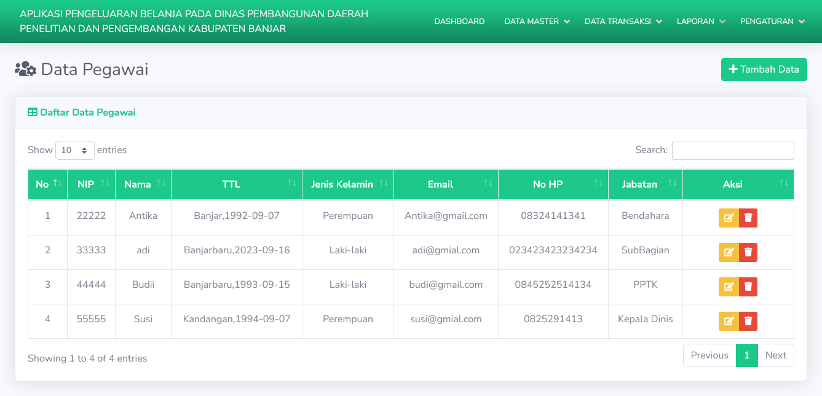The width and height of the screenshot is (822, 396).
Task: Expand the Data Transaksi menu
Action: [x=623, y=22]
